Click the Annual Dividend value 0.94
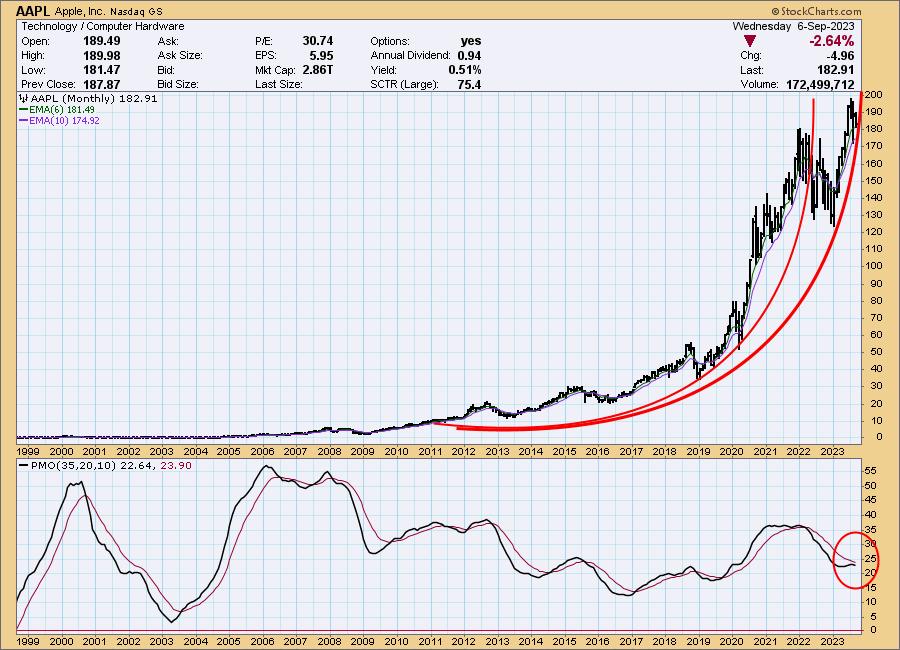 [x=469, y=56]
